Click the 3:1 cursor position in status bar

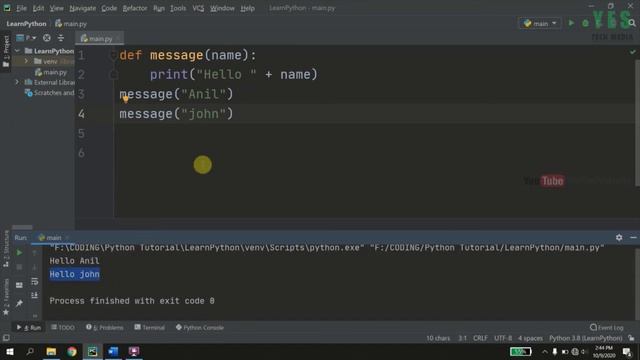coord(462,338)
